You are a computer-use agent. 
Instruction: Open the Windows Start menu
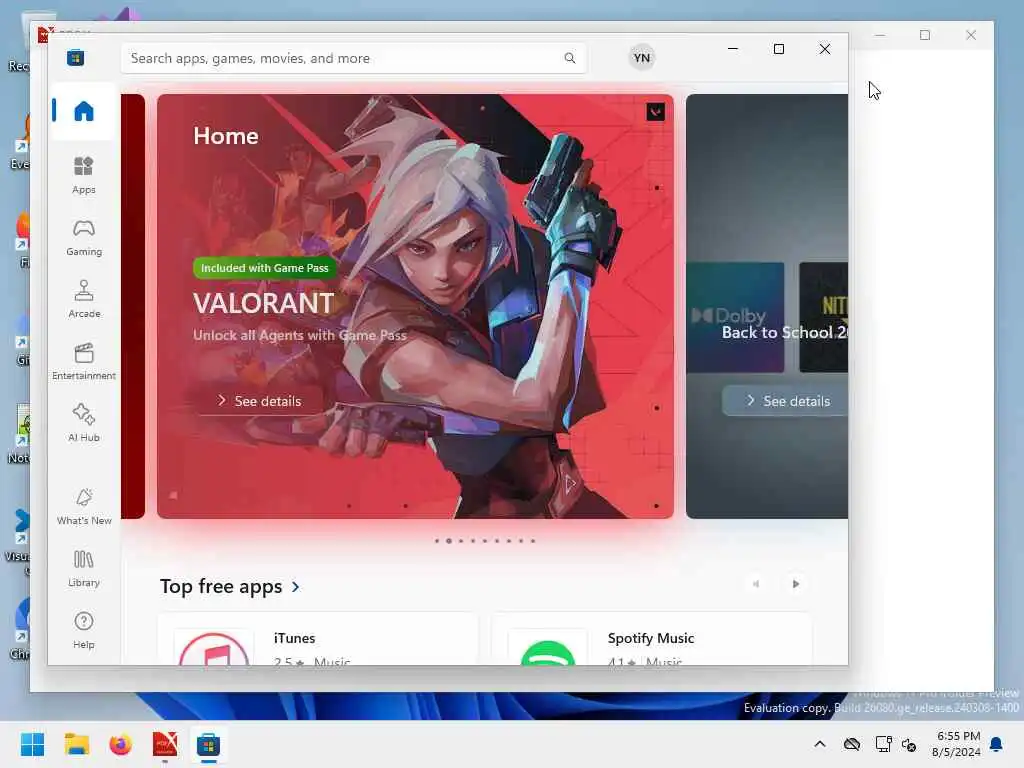coord(32,744)
